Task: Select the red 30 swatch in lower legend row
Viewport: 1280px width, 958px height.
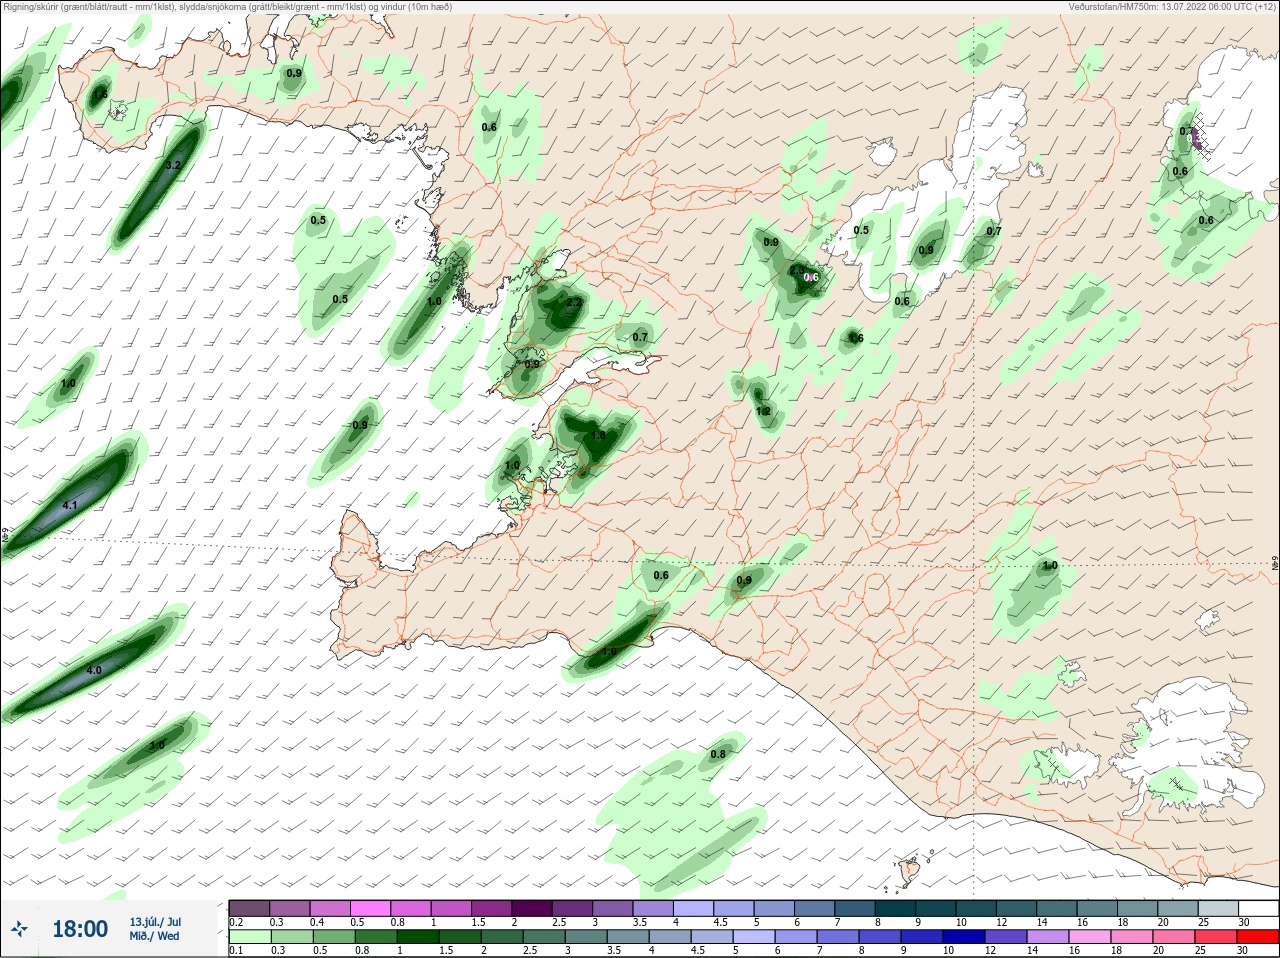Action: point(1258,937)
